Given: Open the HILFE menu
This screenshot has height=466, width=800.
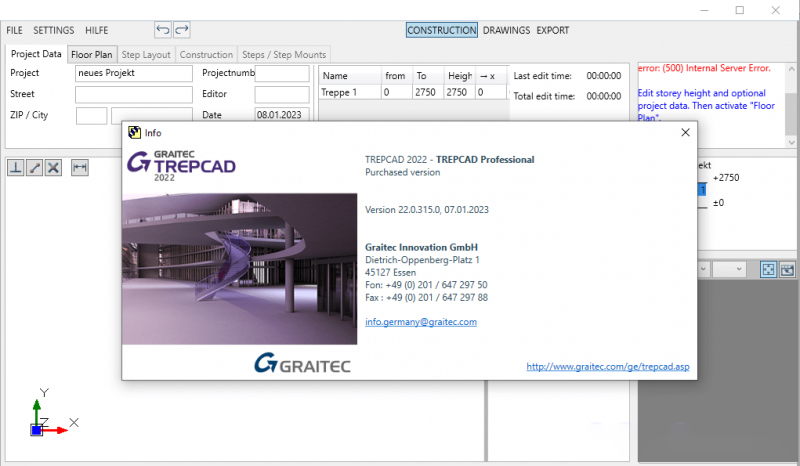Looking at the screenshot, I should [96, 30].
